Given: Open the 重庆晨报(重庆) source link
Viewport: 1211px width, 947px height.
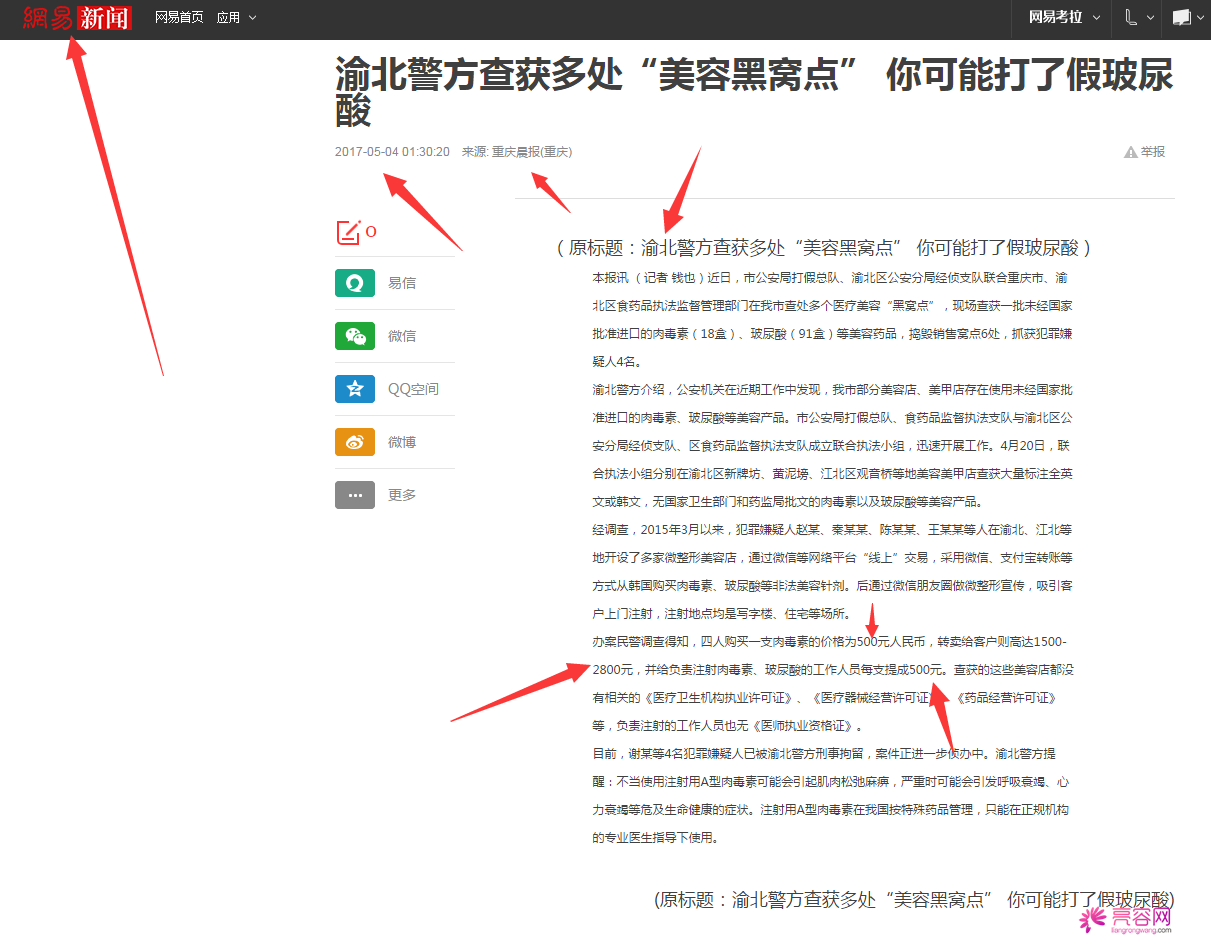Looking at the screenshot, I should [532, 152].
